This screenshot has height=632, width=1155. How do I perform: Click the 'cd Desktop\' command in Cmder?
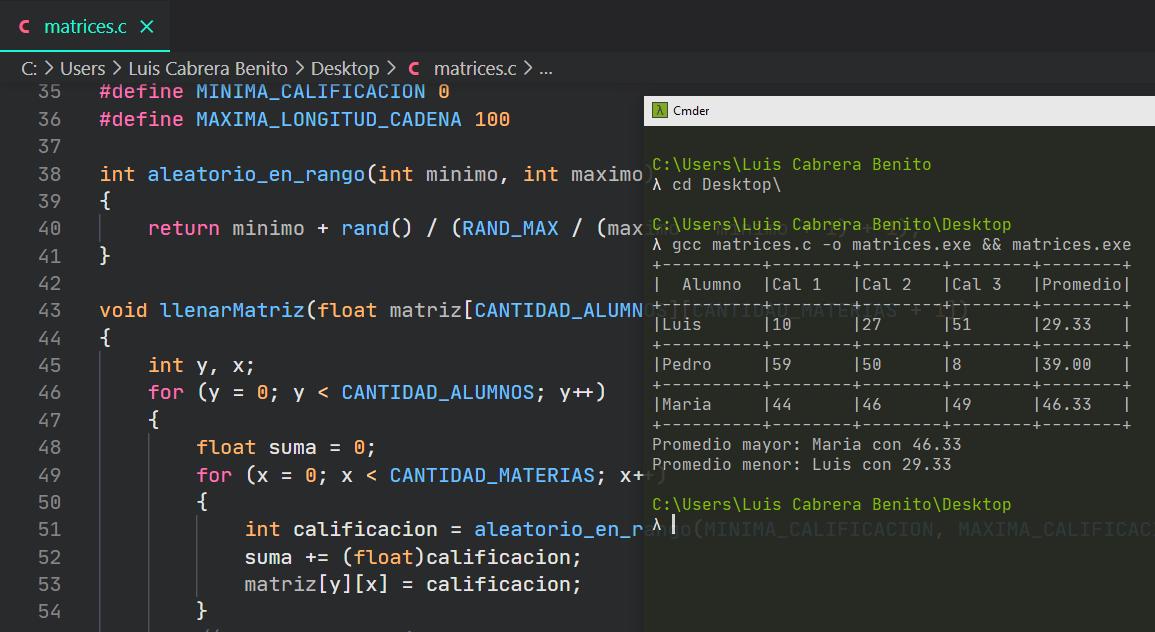[726, 184]
